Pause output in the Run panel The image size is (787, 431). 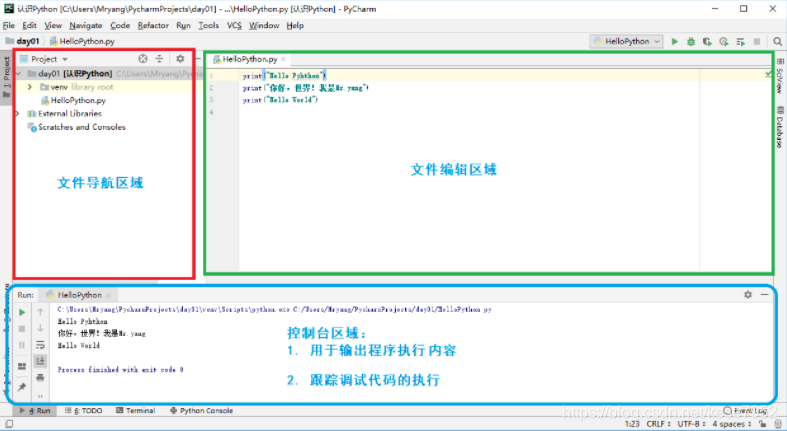[x=22, y=345]
